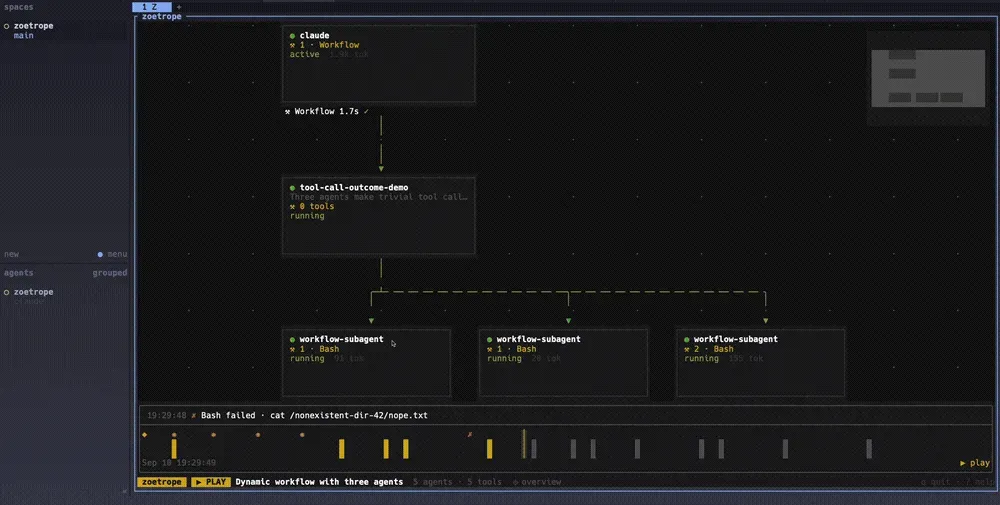Click the 'Sep 10 19:29:49' timeline date
Screen dimensions: 1000x505
coord(179,462)
